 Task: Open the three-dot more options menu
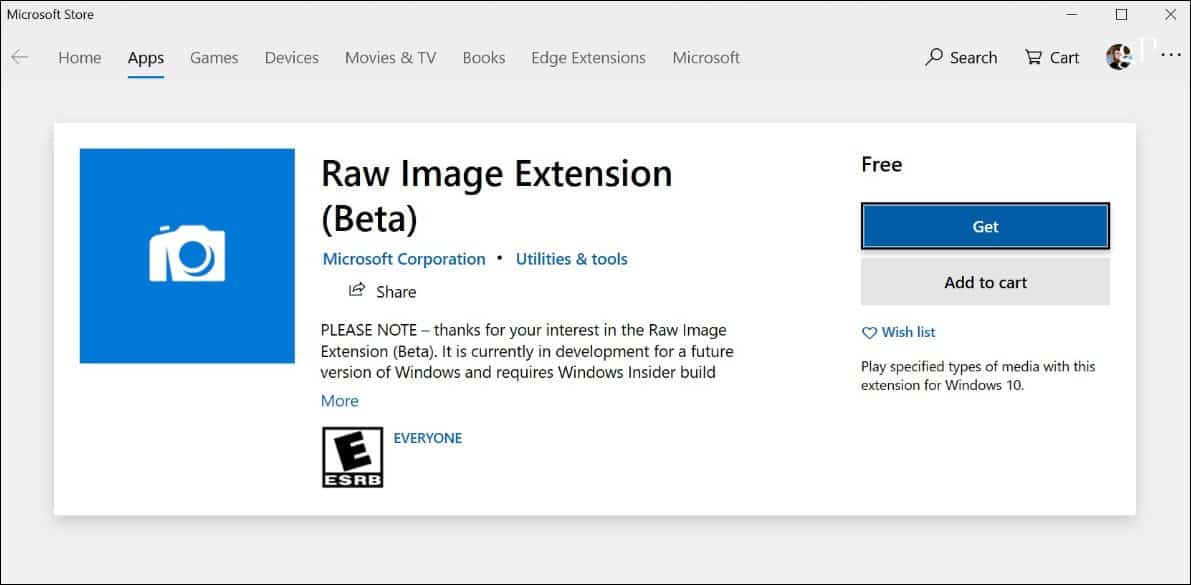click(x=1170, y=57)
